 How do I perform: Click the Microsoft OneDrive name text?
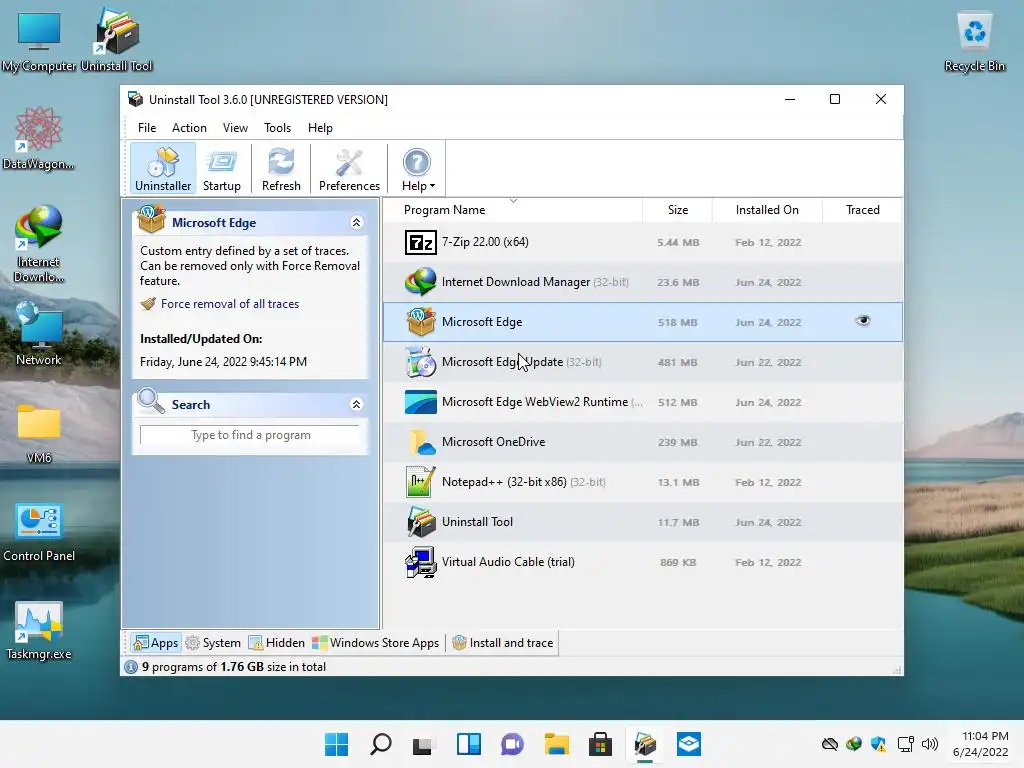tap(493, 442)
